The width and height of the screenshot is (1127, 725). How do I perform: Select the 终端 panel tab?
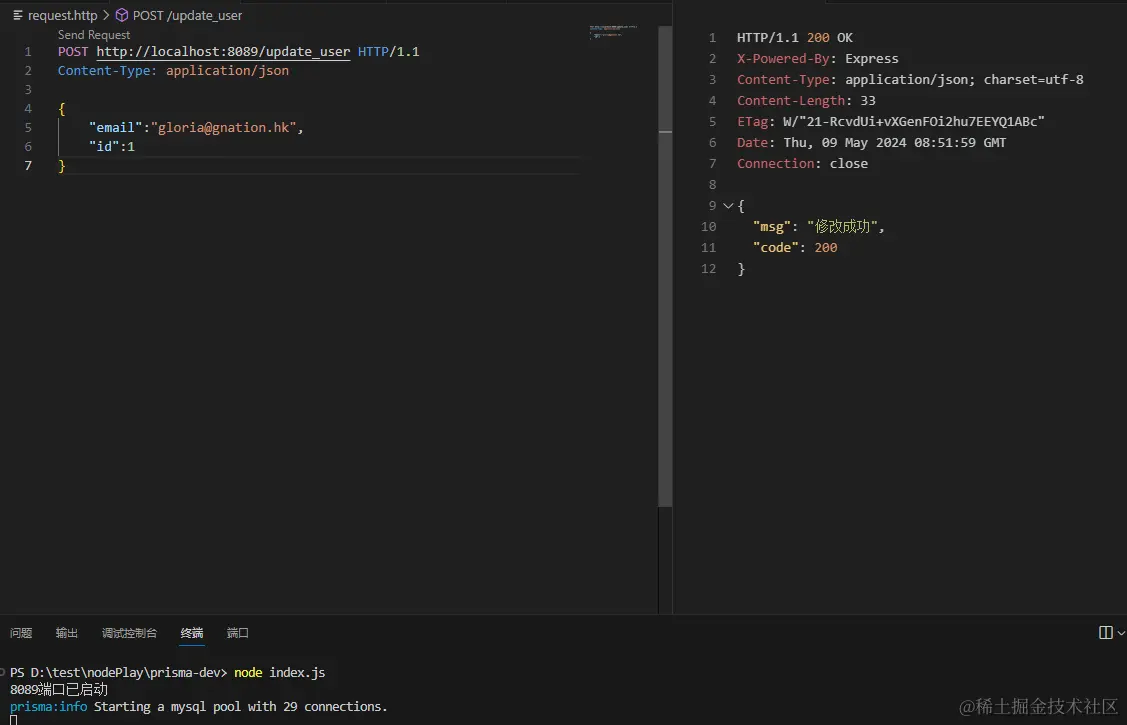(192, 633)
